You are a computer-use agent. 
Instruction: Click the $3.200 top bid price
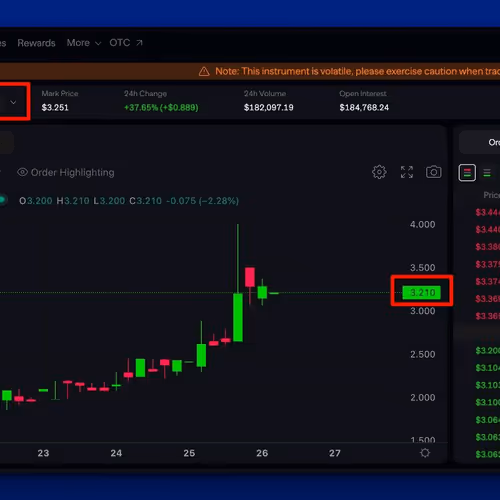pos(488,350)
